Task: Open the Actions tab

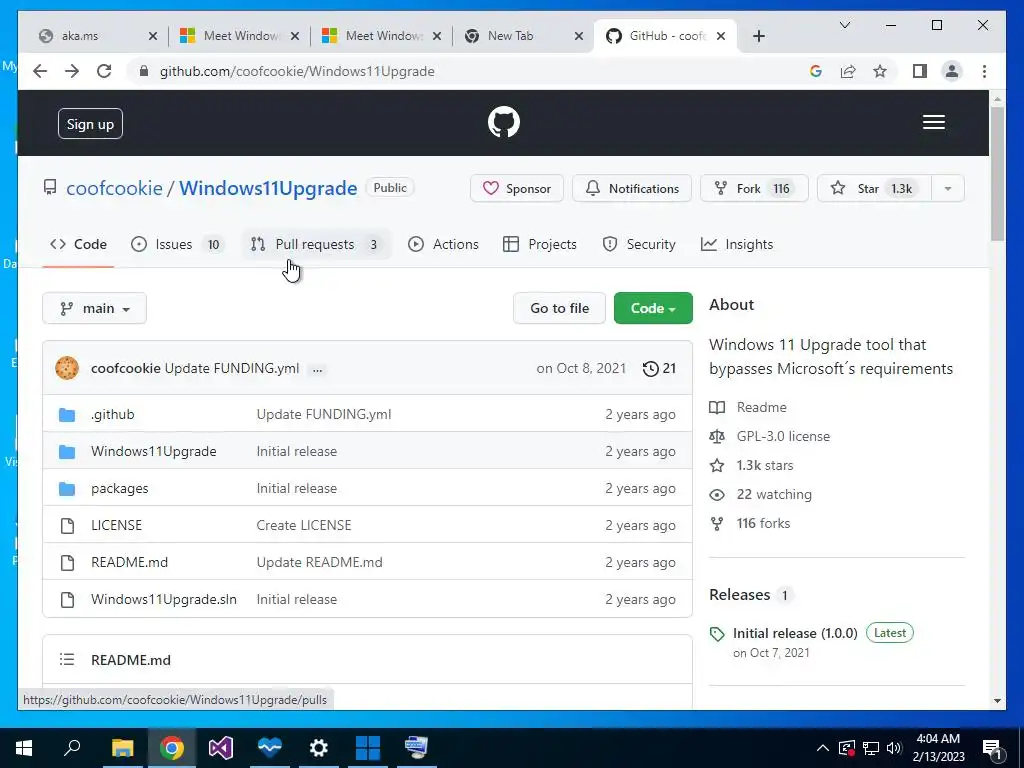Action: point(443,244)
